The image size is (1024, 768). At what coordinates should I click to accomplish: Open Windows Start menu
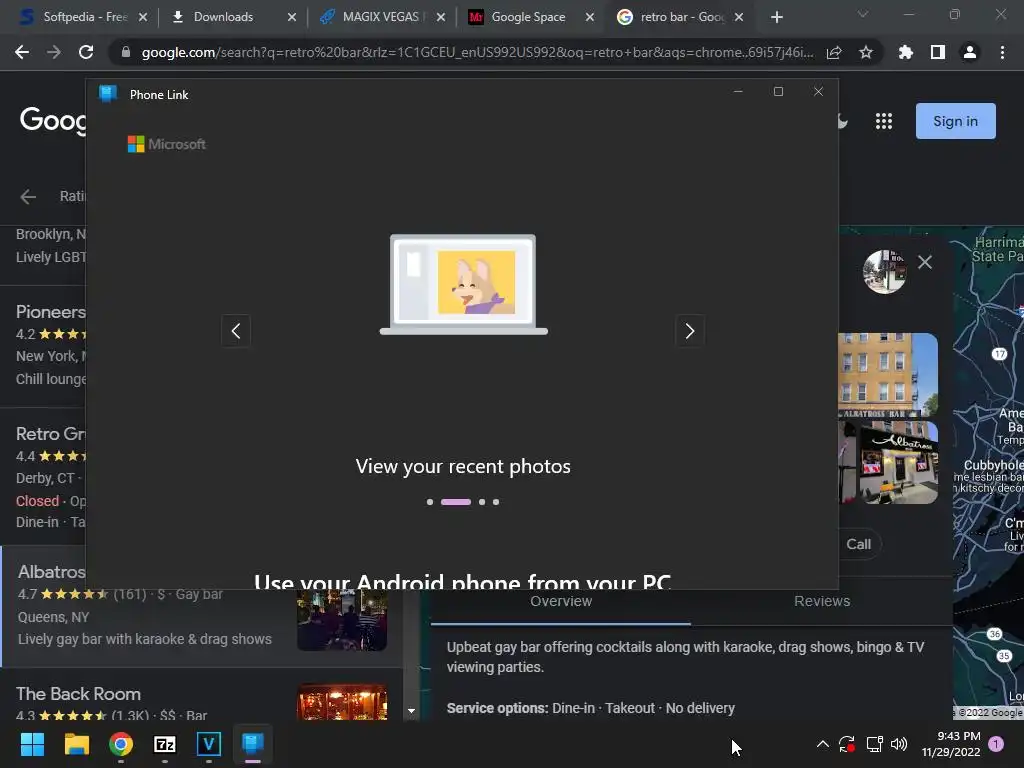(x=32, y=744)
